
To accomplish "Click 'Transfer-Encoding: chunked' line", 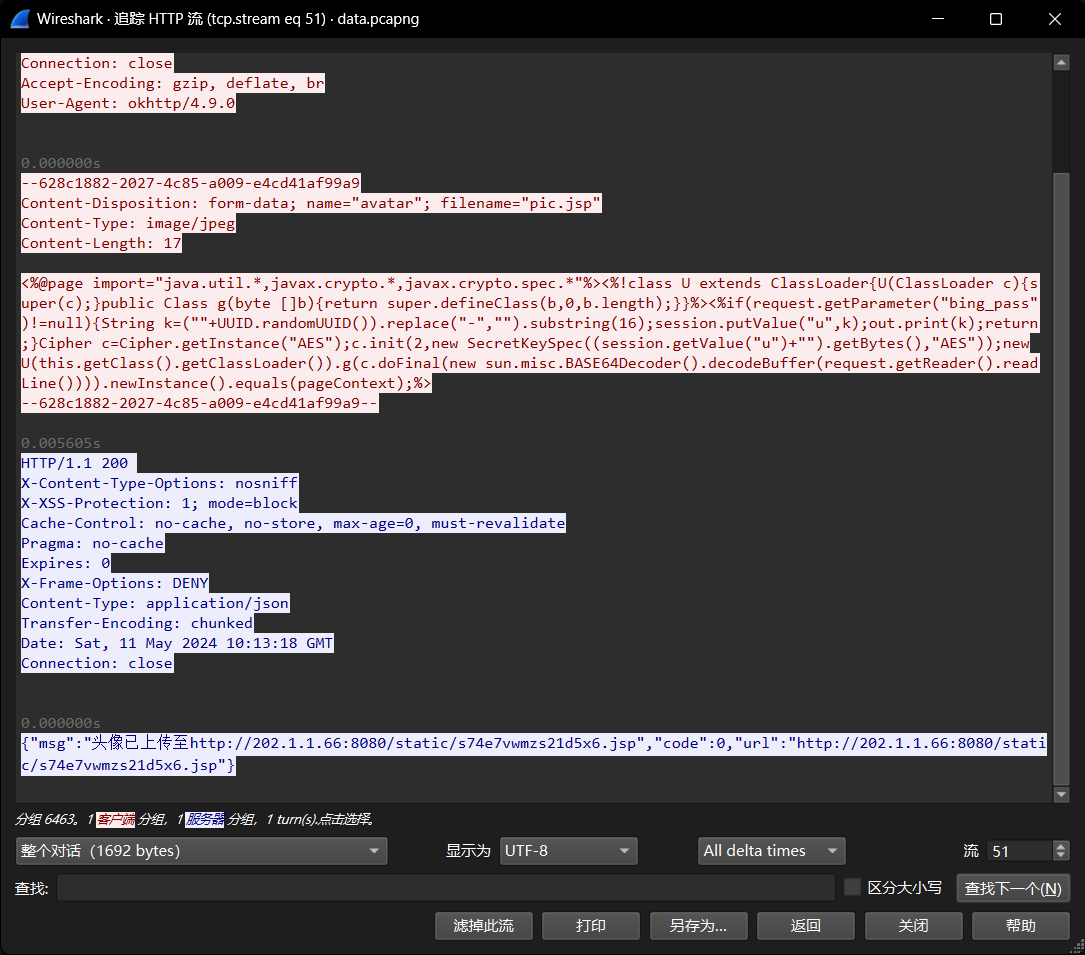I will tap(137, 624).
